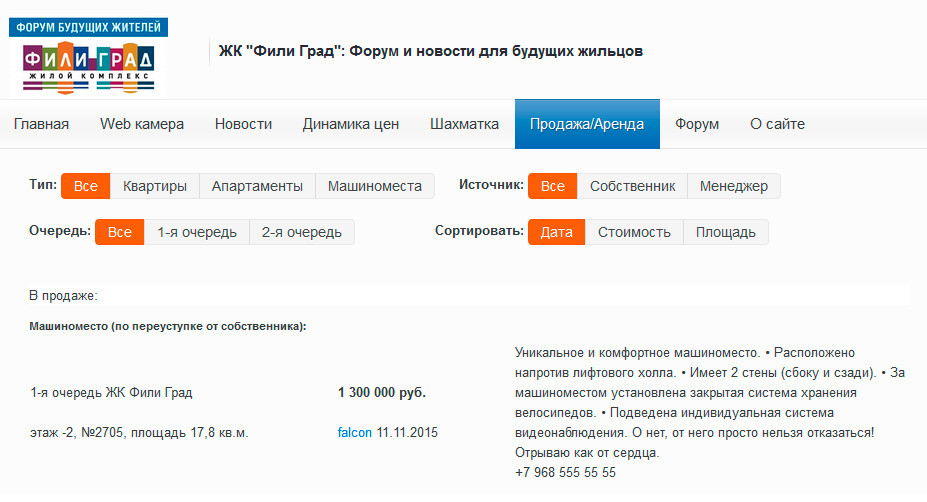Sort listings by Площадь
Viewport: 927px width, 502px height.
tap(725, 232)
